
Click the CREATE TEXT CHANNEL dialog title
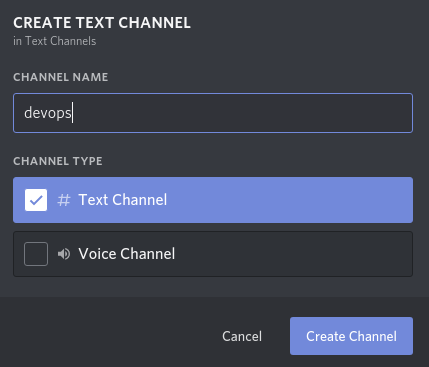(102, 23)
